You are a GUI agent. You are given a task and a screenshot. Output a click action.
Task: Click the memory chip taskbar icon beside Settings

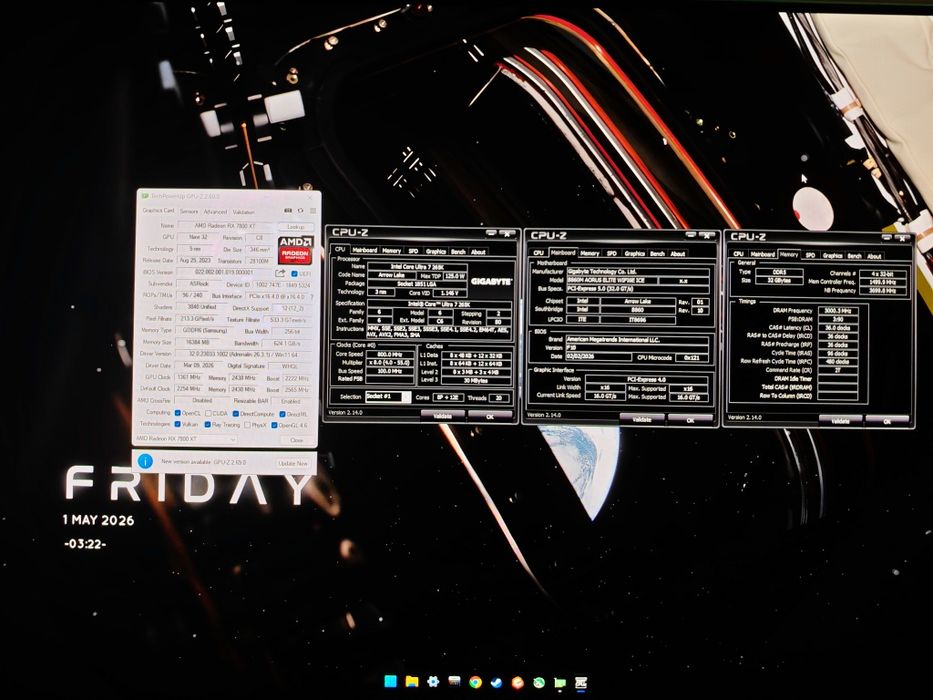tap(454, 682)
